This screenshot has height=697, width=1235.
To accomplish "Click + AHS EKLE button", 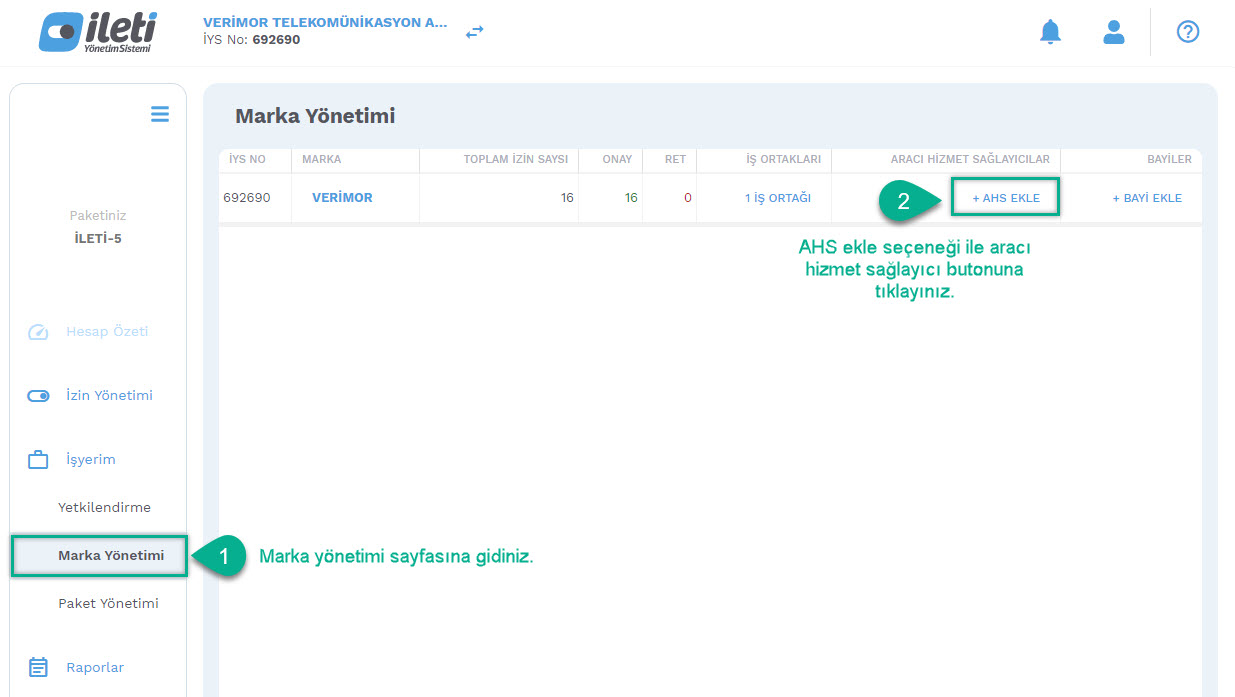I will [x=1006, y=198].
